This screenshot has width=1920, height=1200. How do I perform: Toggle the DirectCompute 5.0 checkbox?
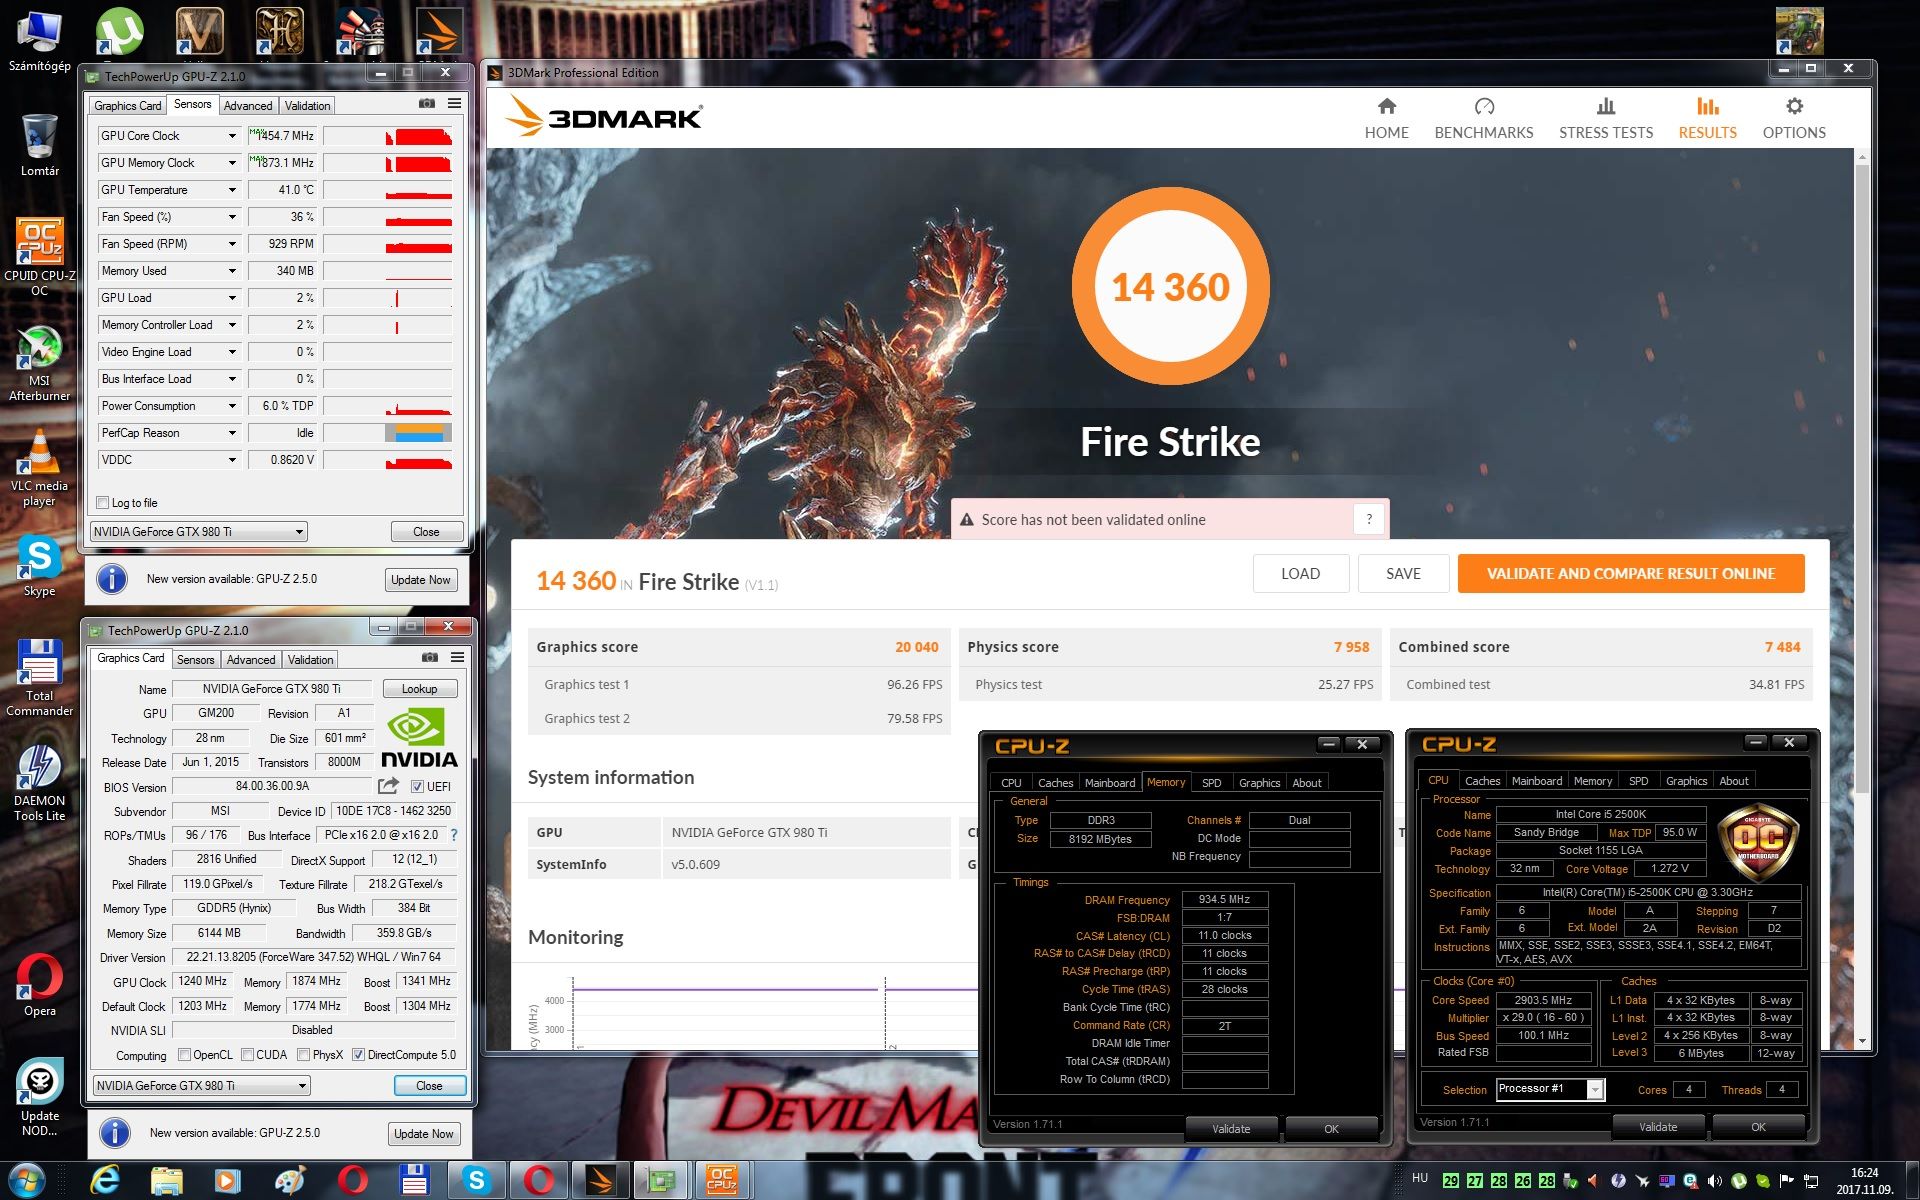click(x=358, y=1055)
